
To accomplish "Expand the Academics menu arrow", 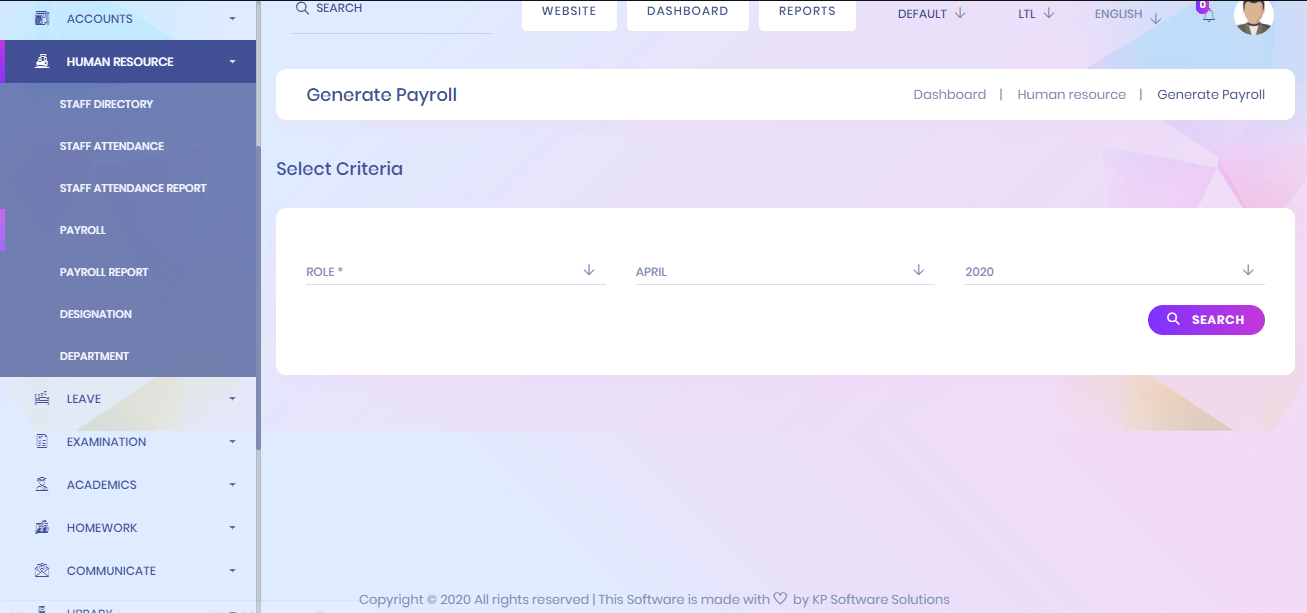I will click(232, 484).
